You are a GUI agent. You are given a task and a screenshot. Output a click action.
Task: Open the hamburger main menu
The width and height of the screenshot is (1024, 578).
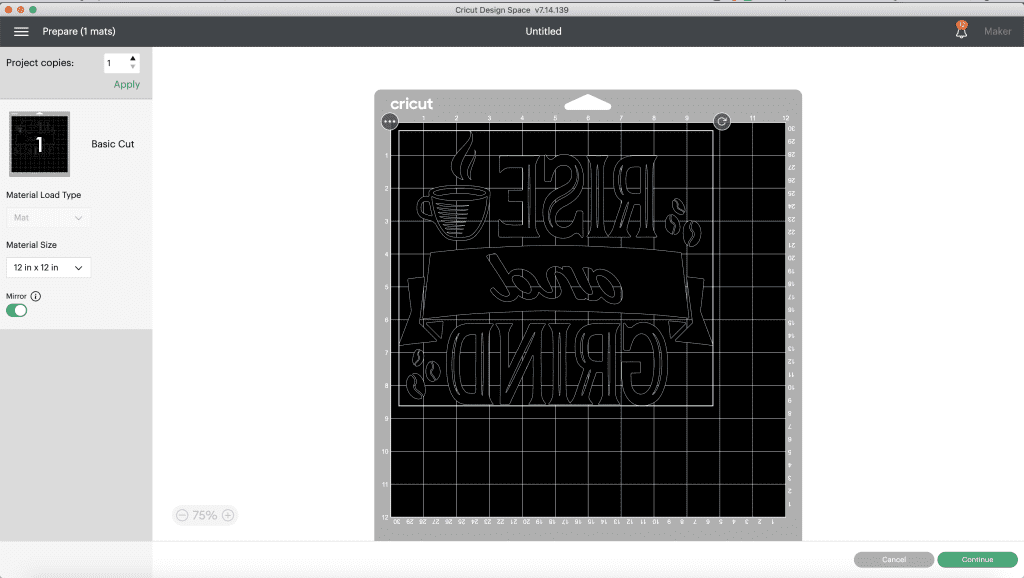(x=21, y=31)
